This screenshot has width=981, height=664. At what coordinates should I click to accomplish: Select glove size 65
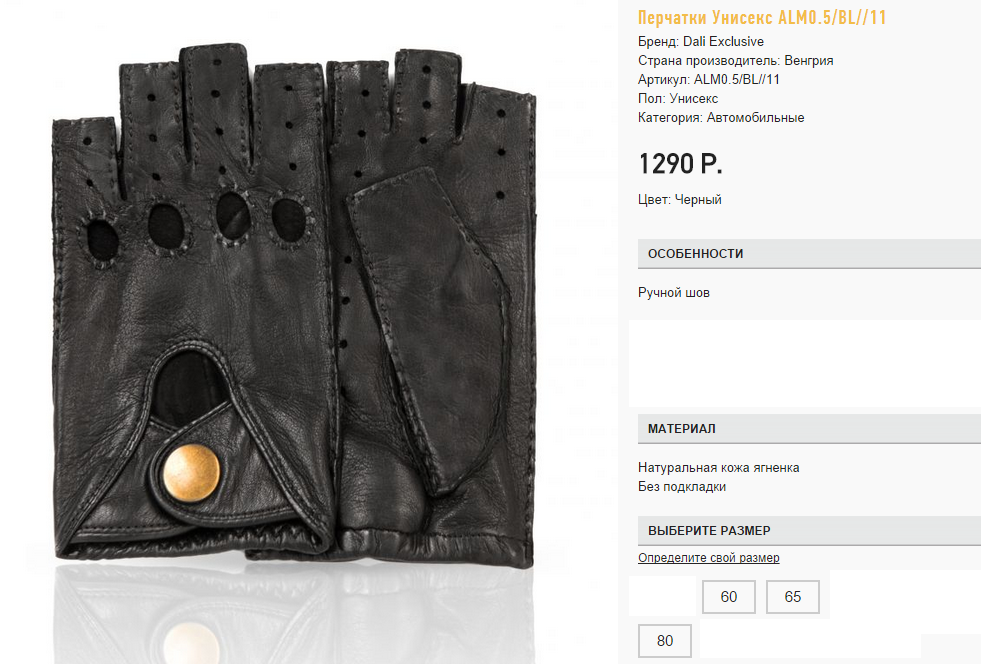(793, 596)
